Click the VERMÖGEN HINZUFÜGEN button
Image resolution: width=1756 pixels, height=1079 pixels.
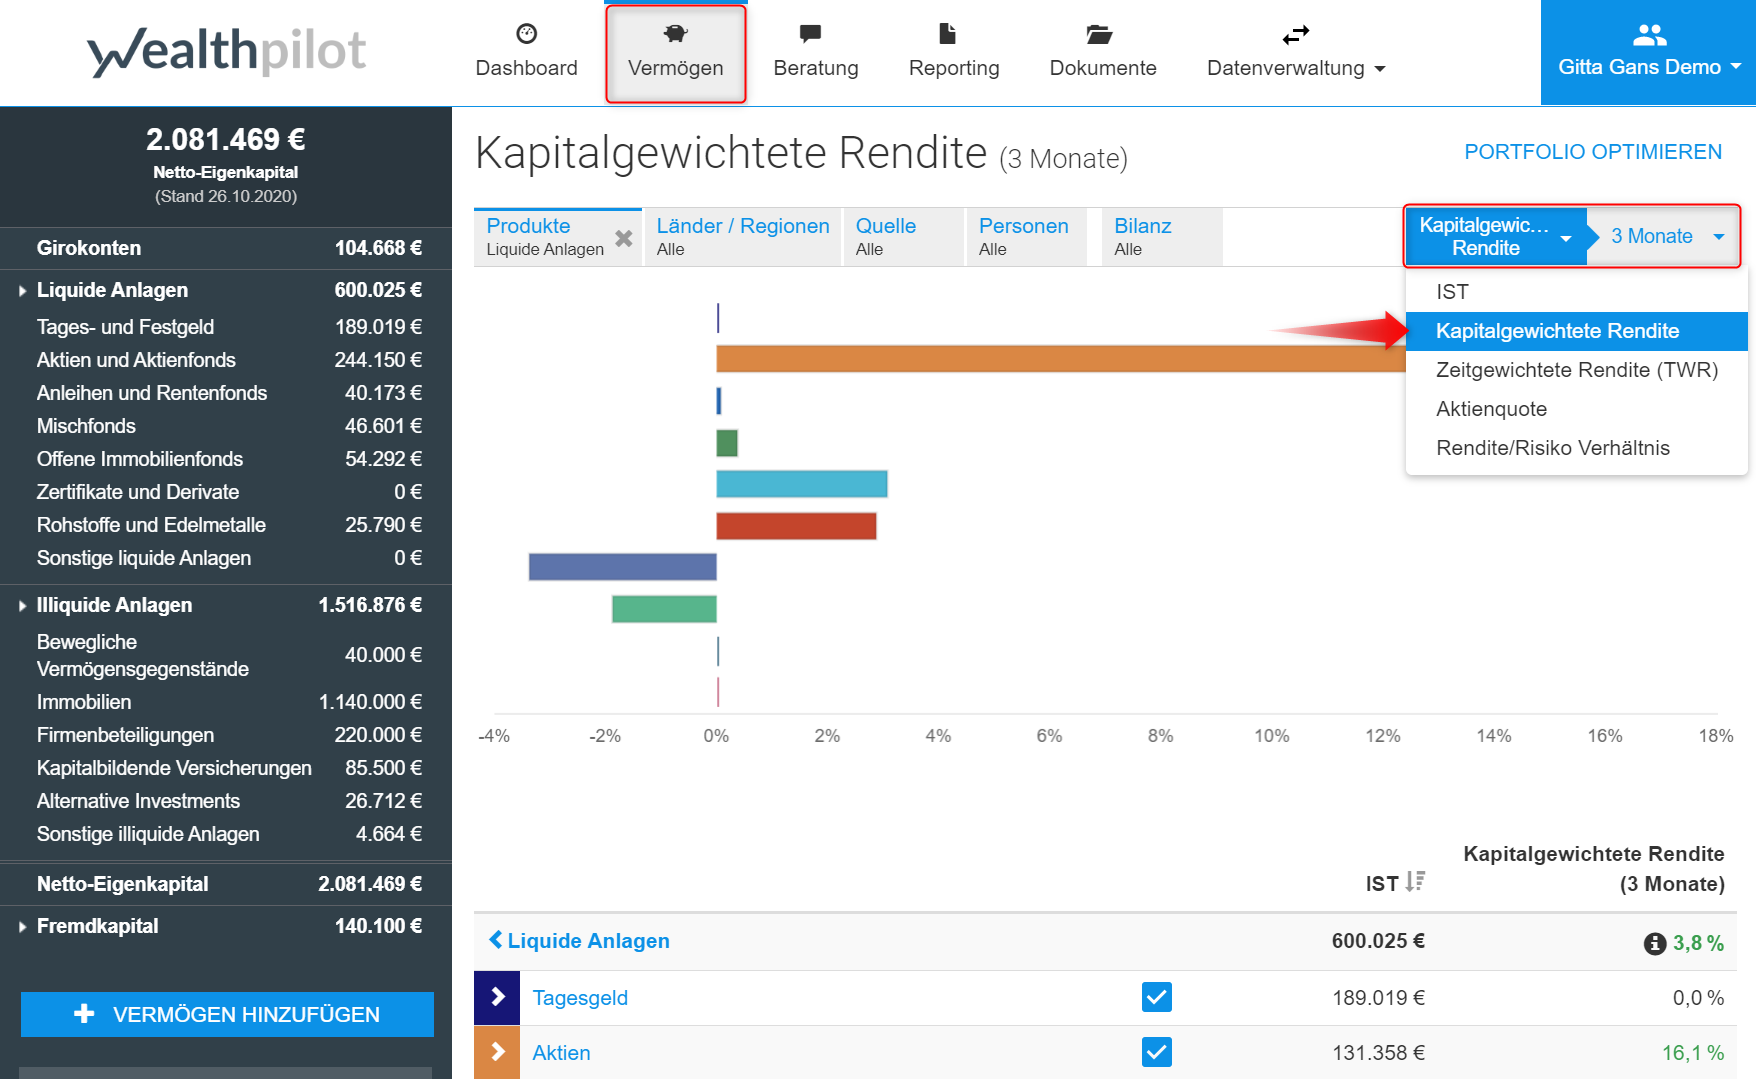pos(227,1014)
